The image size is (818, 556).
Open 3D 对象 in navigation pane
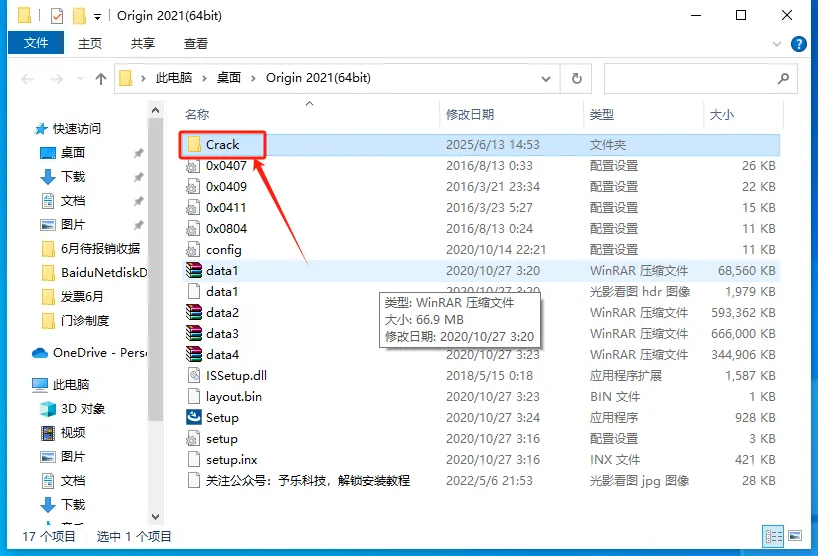point(73,408)
